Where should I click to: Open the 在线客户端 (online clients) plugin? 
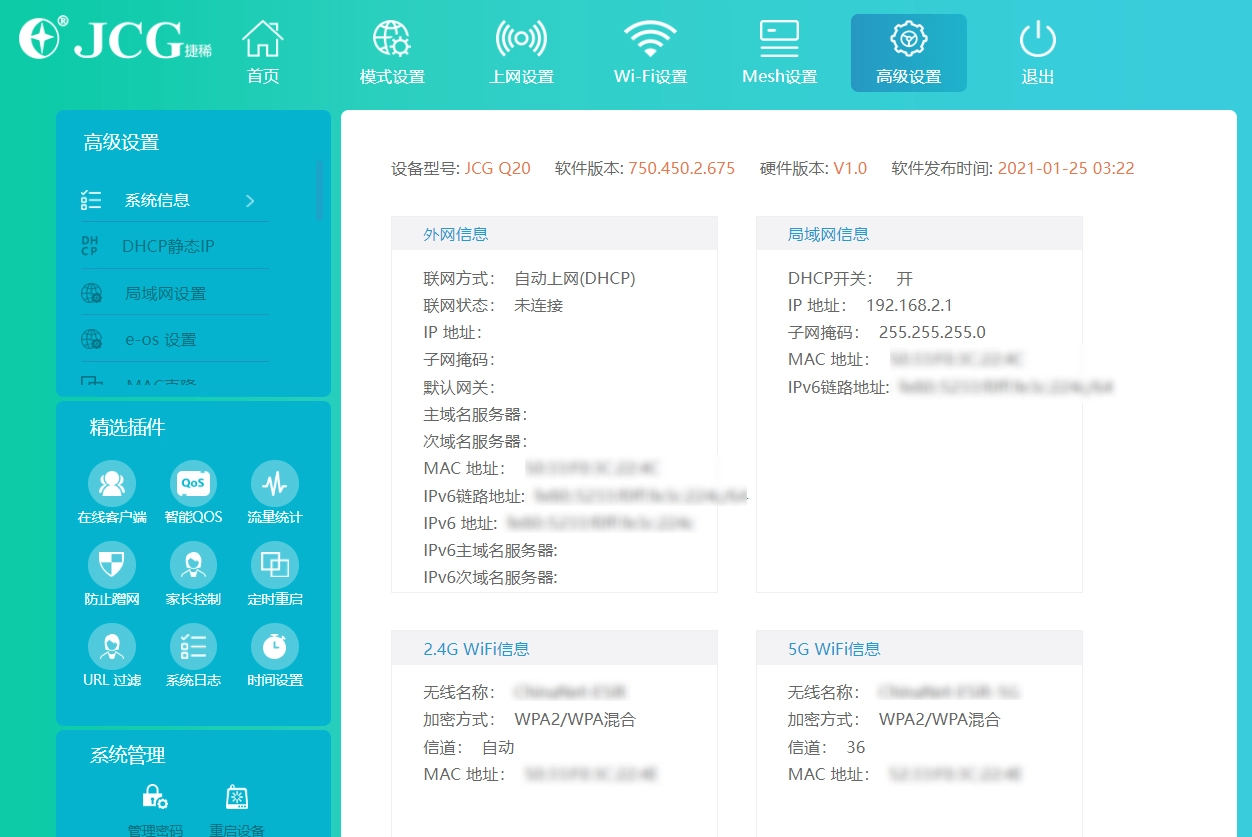coord(112,492)
